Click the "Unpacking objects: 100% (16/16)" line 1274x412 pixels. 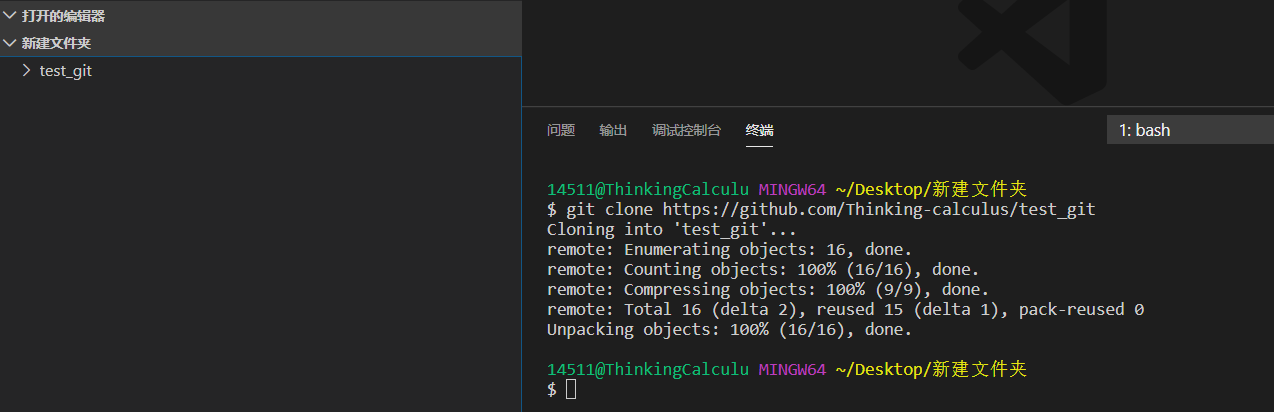point(730,329)
